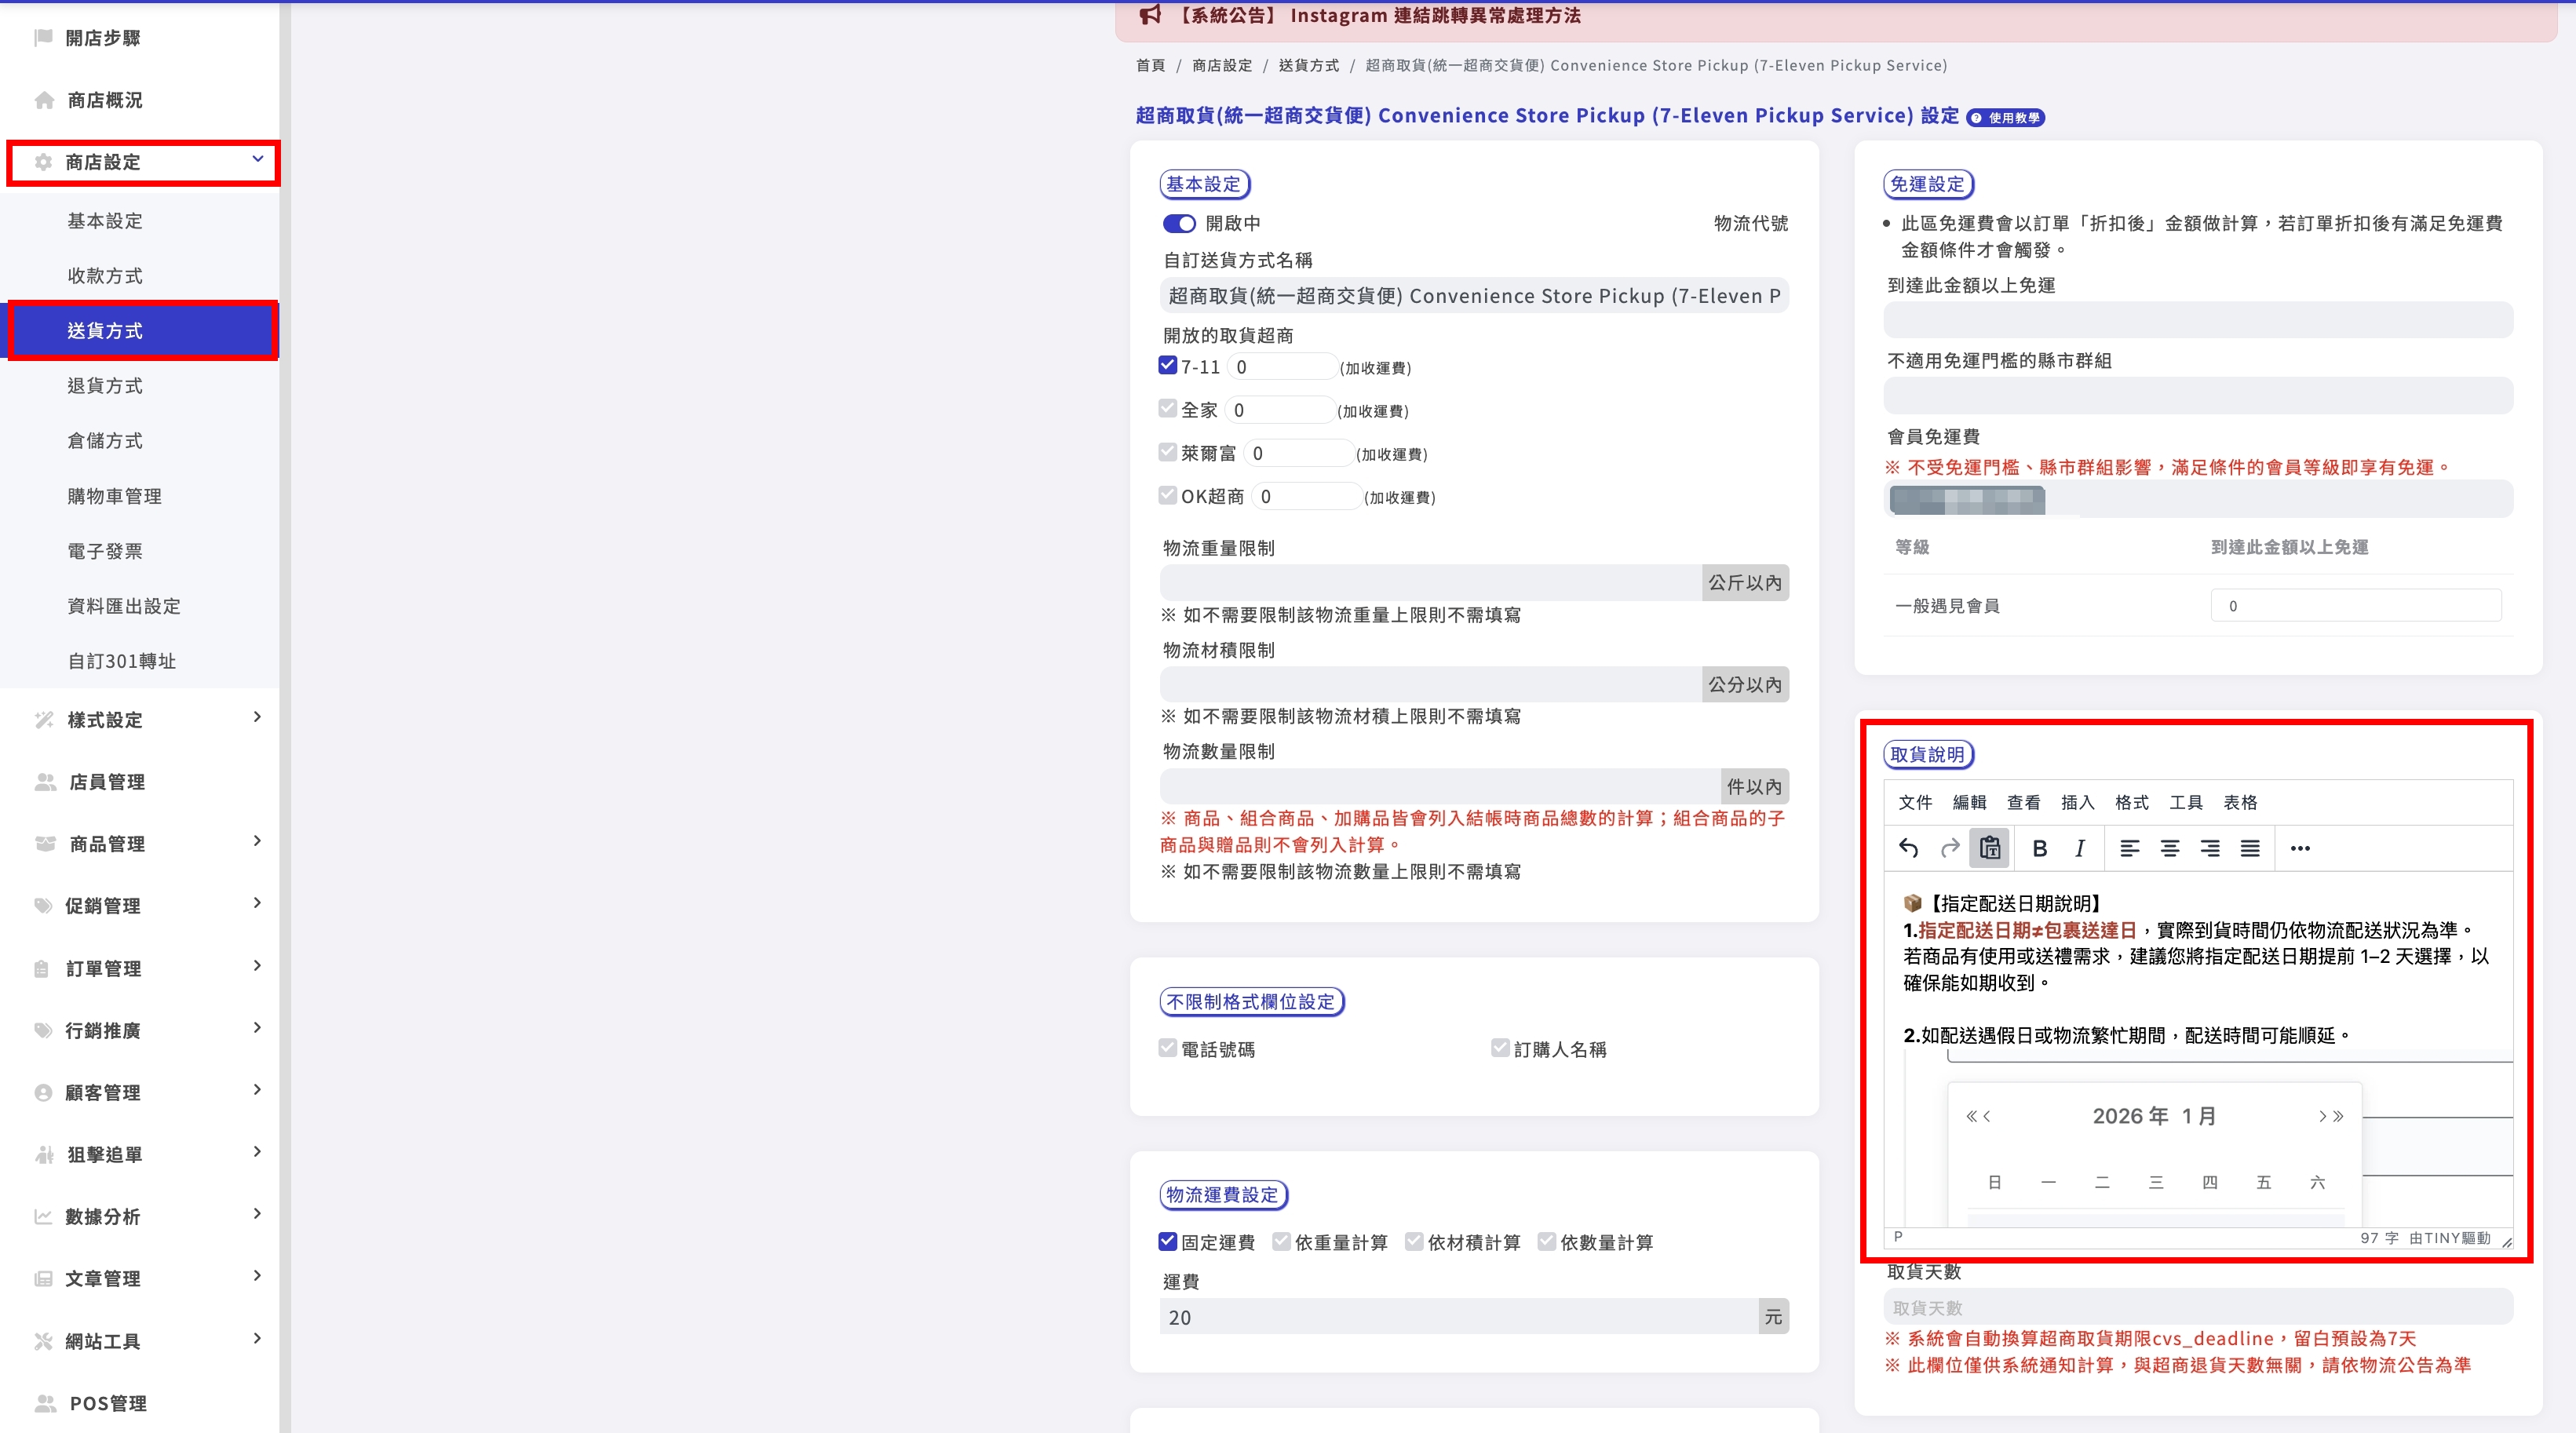The width and height of the screenshot is (2576, 1433).
Task: Check the 萊爾富 pickup store checkbox
Action: click(x=1168, y=452)
